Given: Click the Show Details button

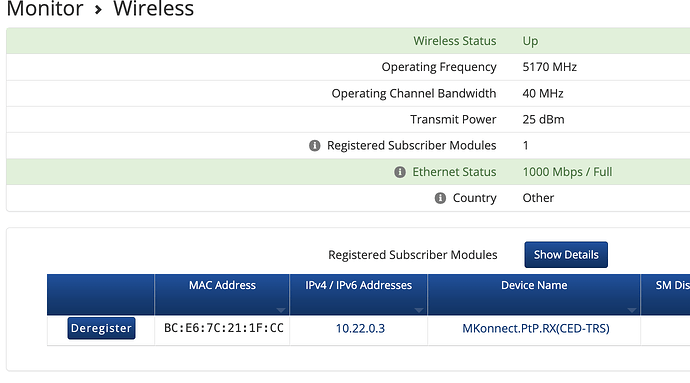Looking at the screenshot, I should click(x=566, y=254).
